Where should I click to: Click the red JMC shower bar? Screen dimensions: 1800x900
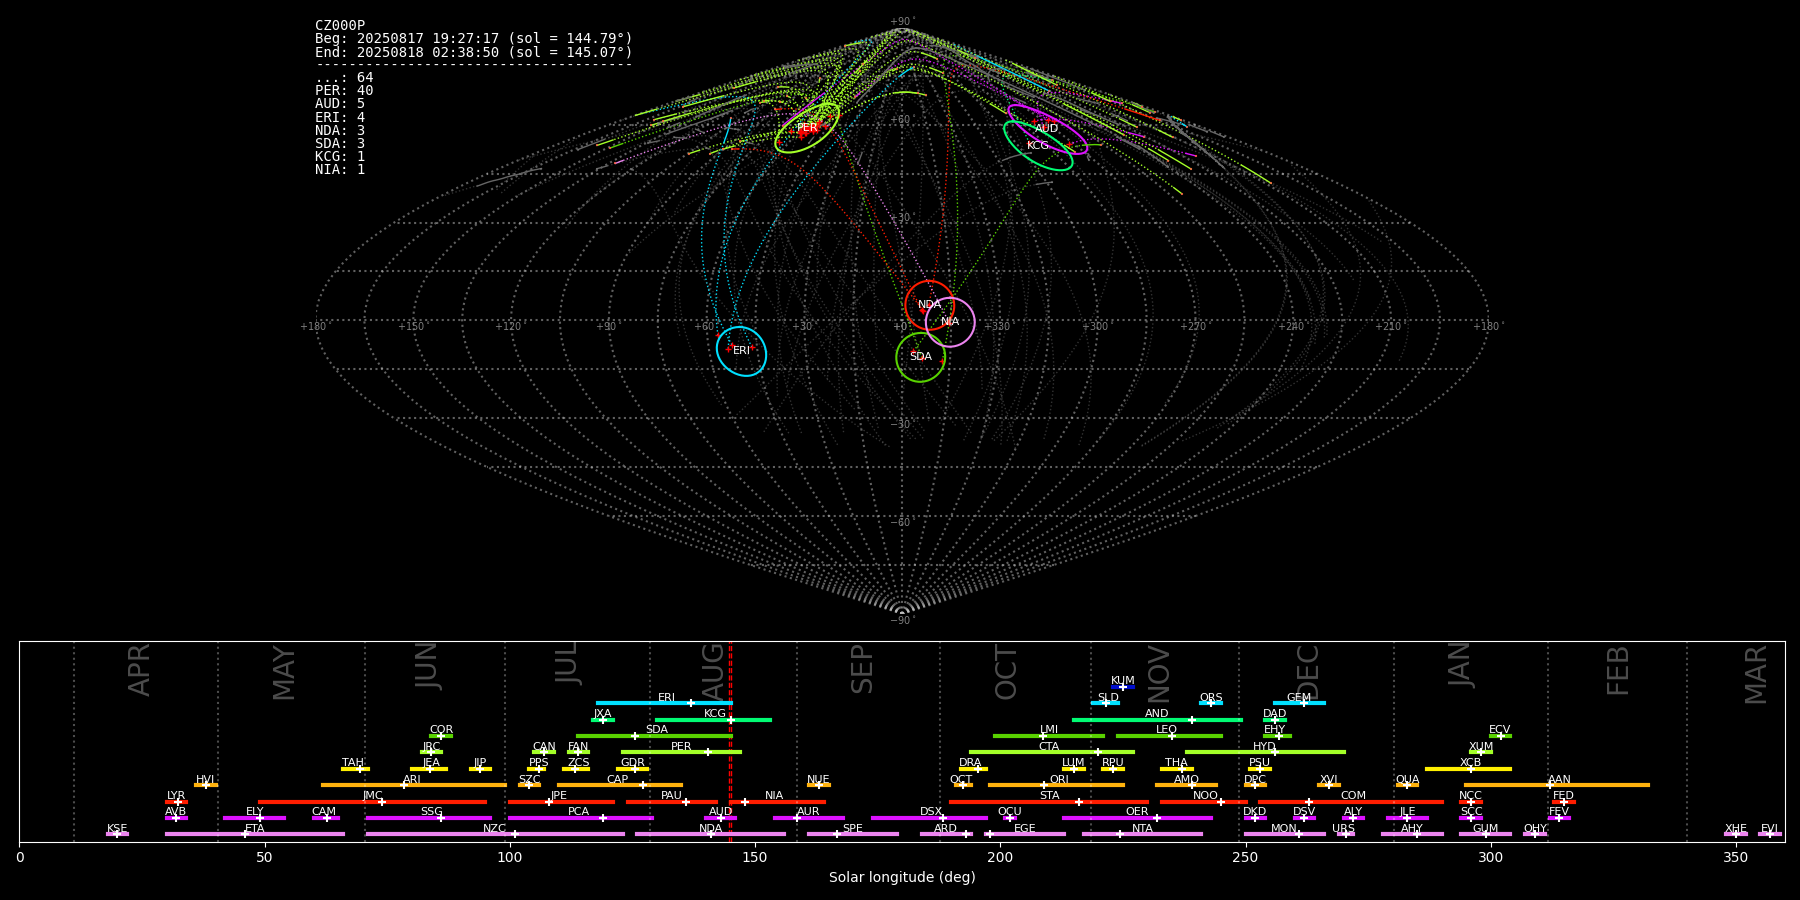373,802
